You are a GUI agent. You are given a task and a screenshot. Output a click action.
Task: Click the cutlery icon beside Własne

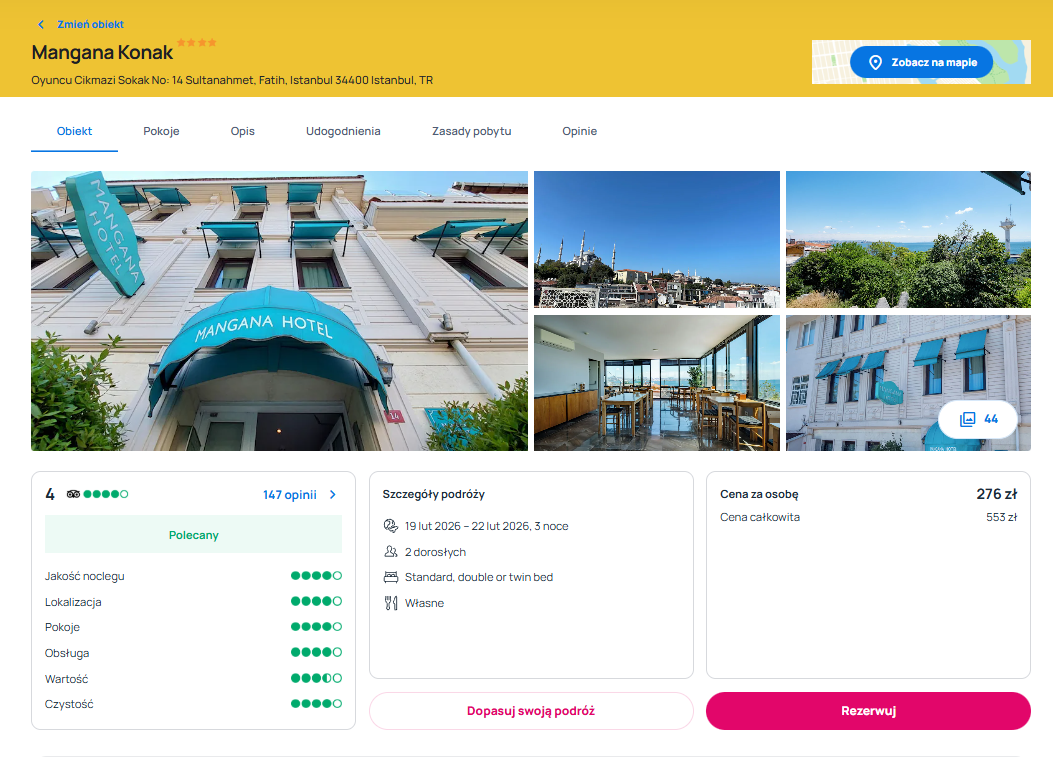pyautogui.click(x=390, y=603)
